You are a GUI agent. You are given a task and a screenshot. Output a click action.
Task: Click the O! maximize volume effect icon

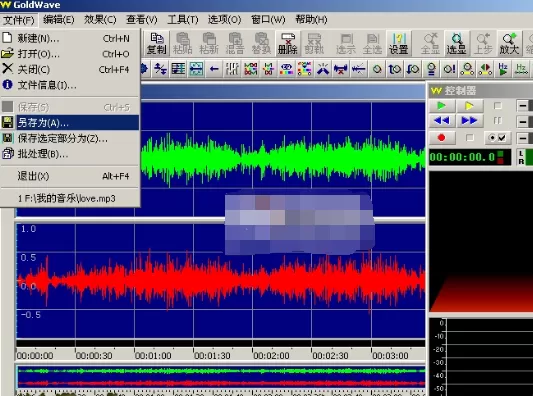click(x=449, y=69)
